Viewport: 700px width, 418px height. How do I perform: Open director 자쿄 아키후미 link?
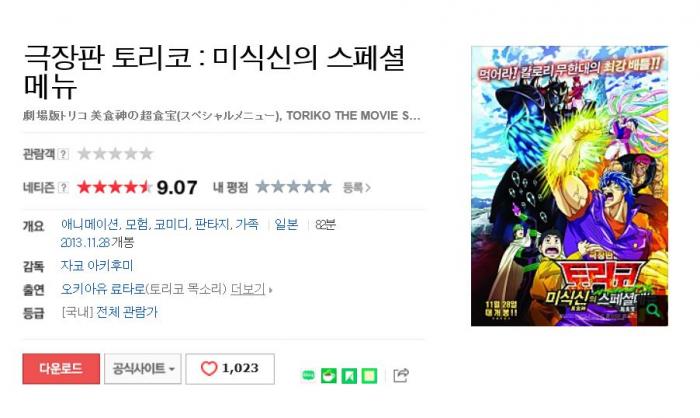click(x=97, y=266)
